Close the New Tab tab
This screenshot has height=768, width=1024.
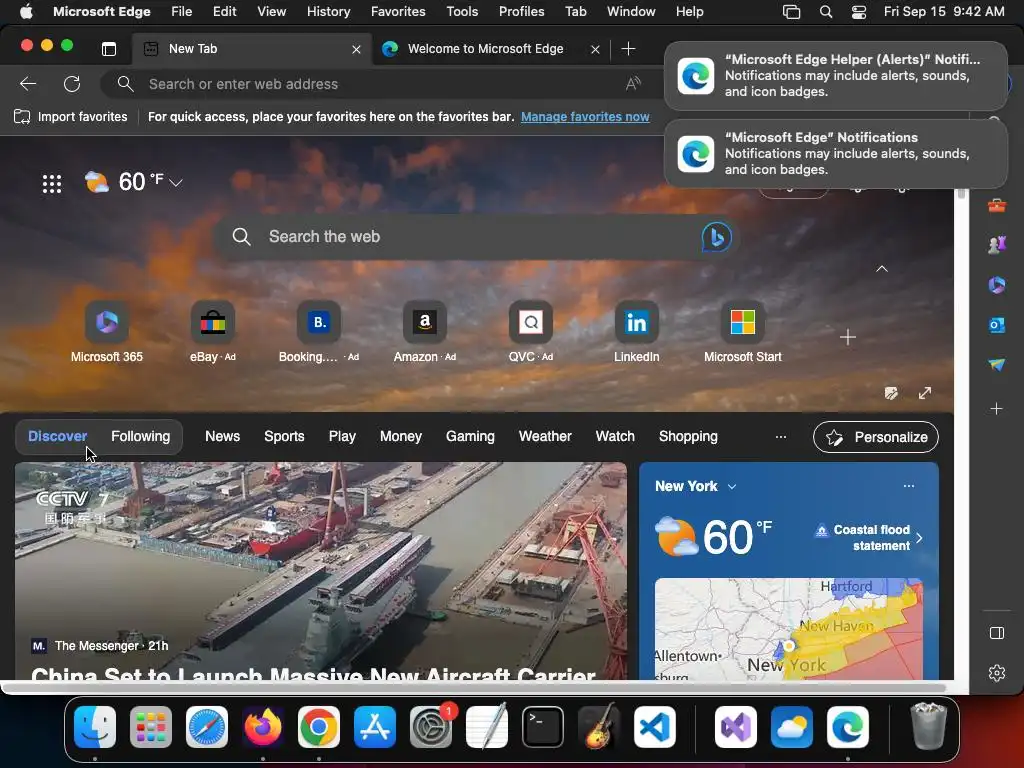coord(357,49)
